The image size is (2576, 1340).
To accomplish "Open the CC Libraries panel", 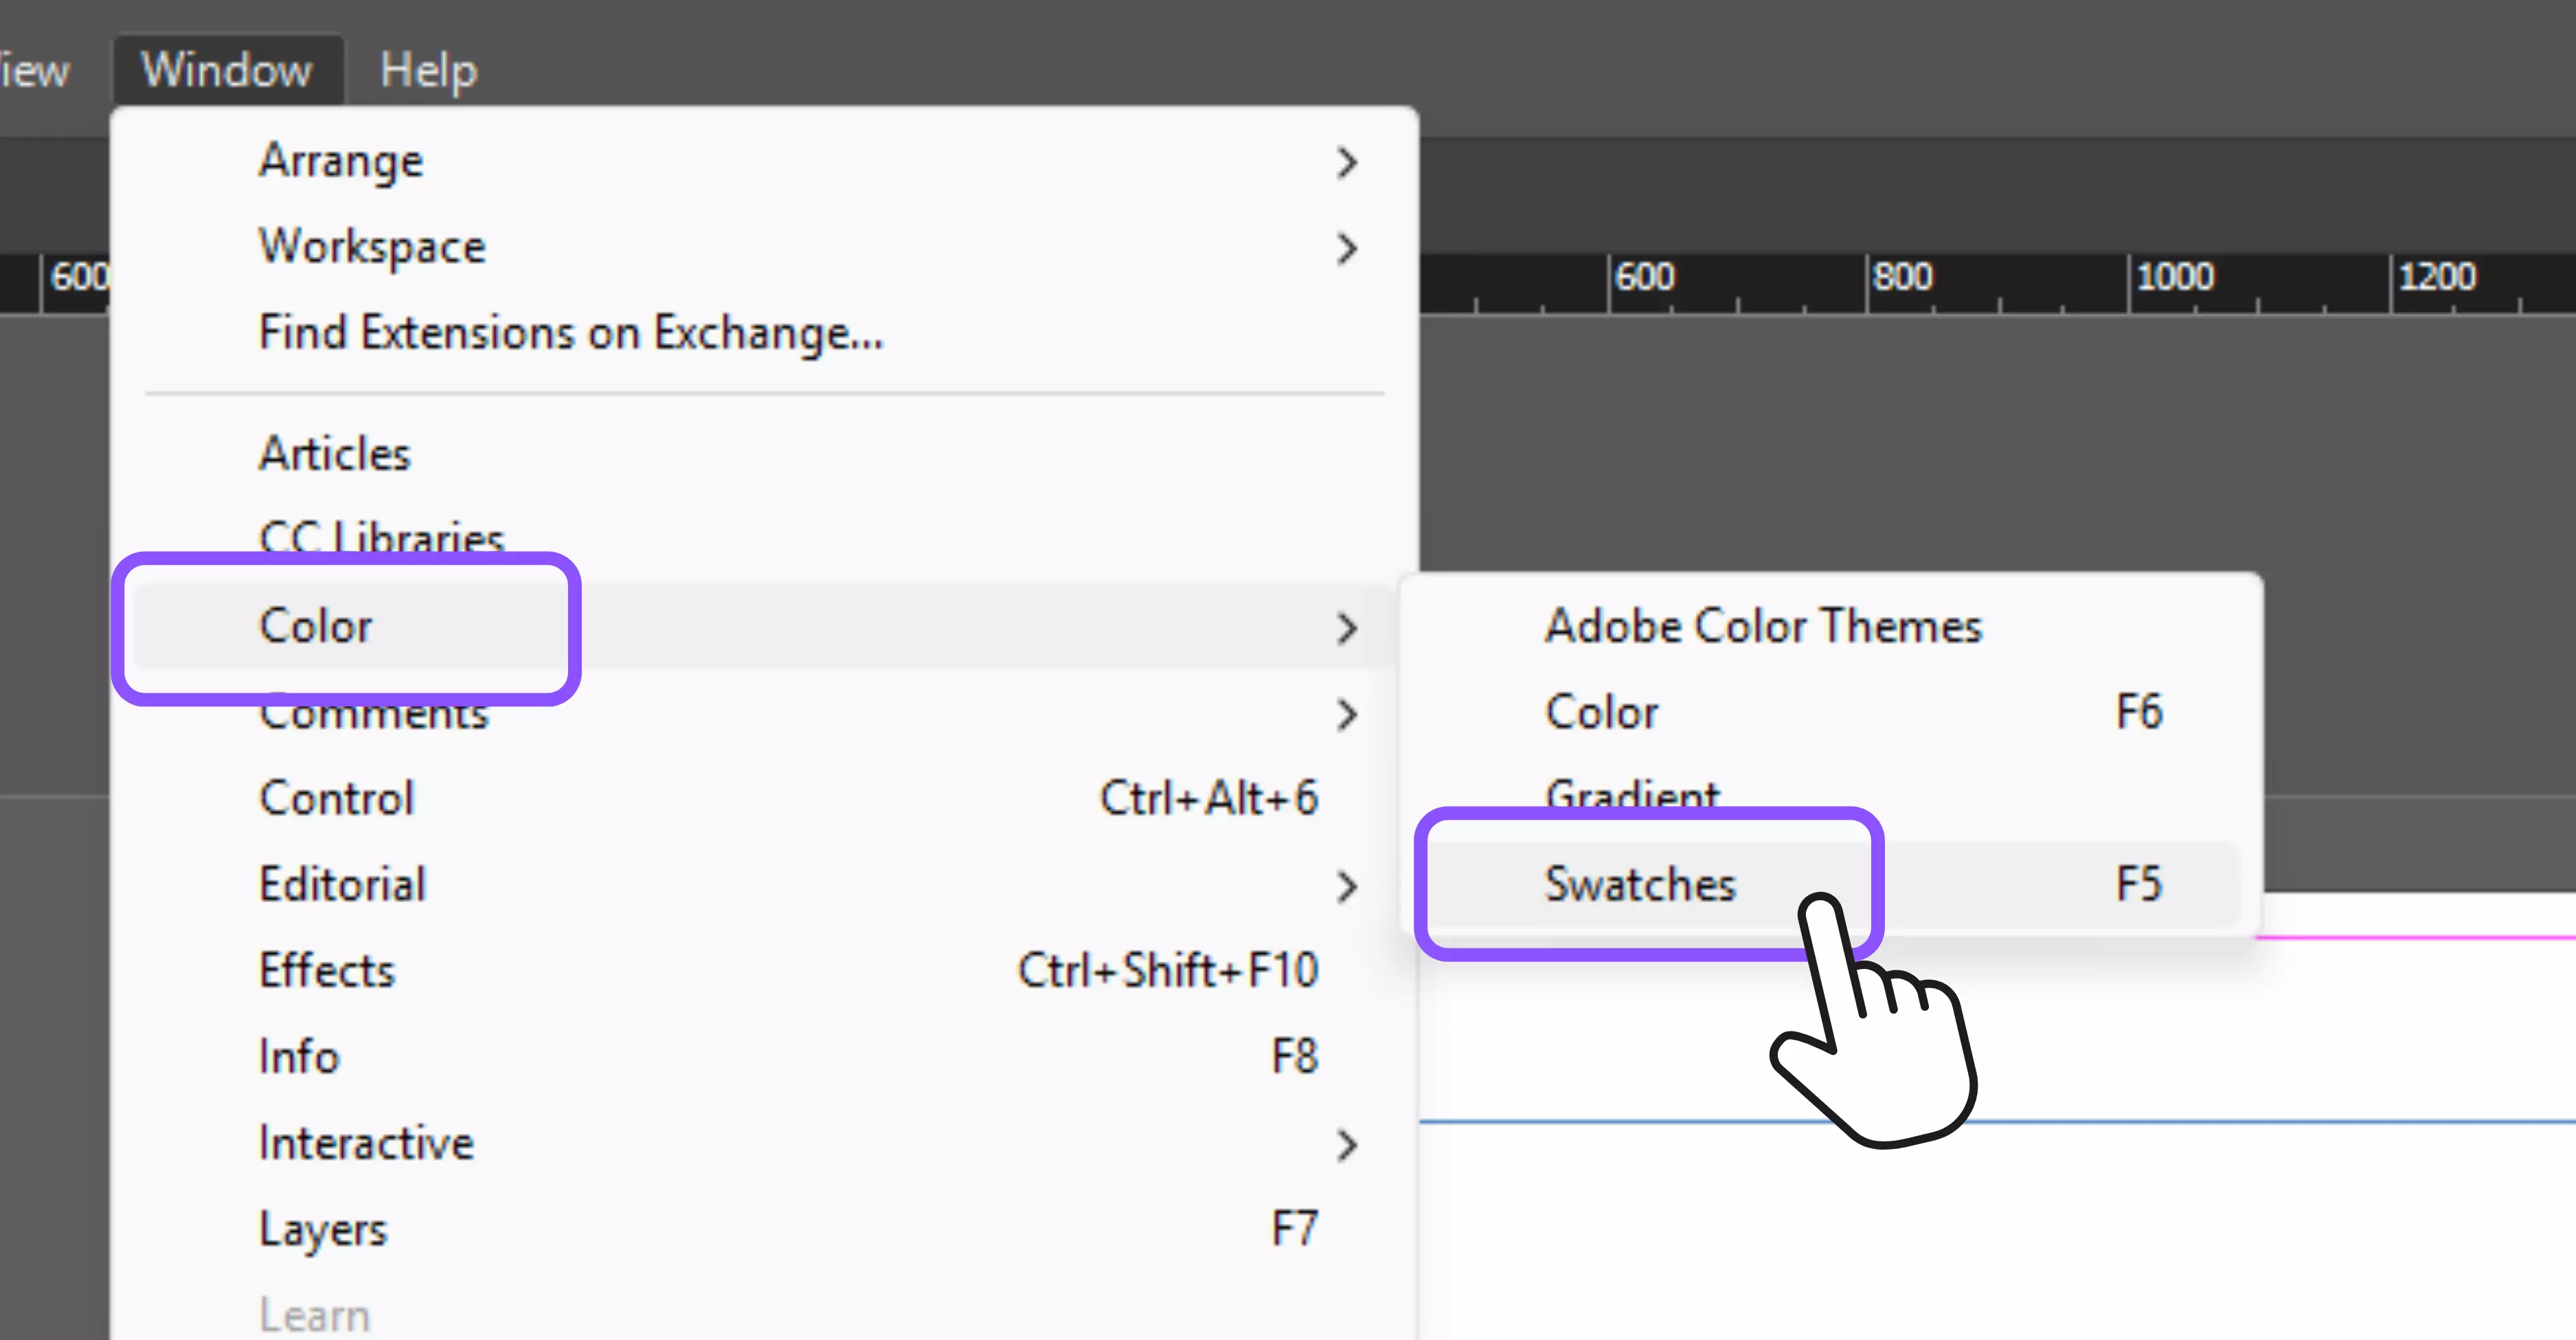I will click(382, 534).
